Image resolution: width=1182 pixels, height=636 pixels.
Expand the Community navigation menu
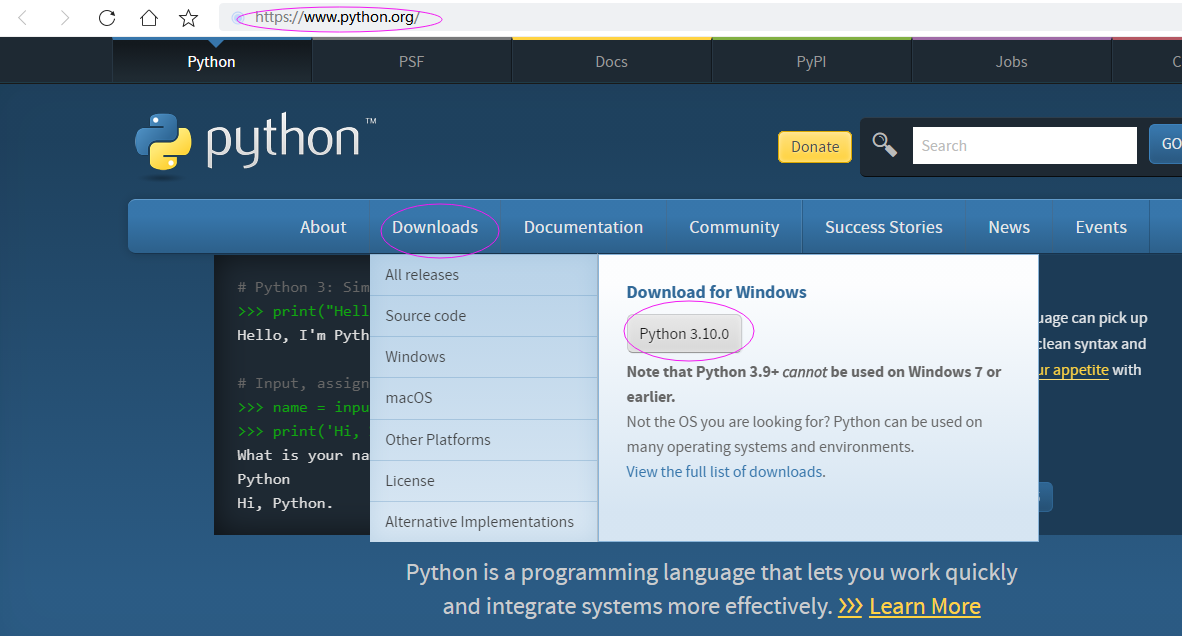point(734,228)
